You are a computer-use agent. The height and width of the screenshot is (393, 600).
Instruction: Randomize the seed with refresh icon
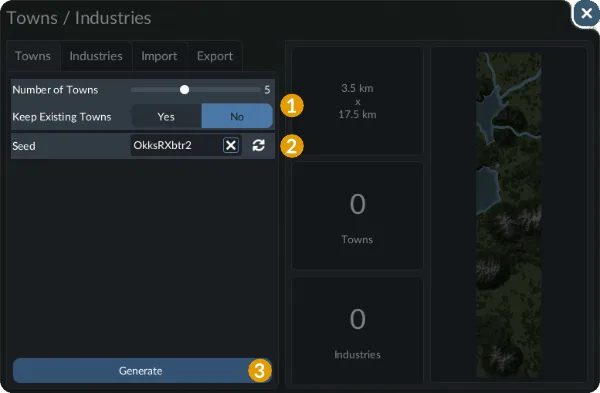tap(259, 145)
